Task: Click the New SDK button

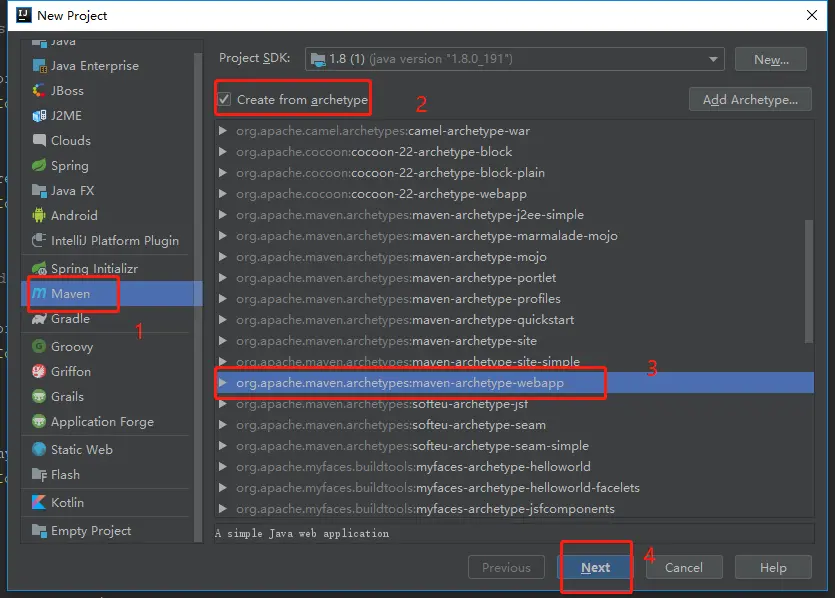Action: (771, 59)
